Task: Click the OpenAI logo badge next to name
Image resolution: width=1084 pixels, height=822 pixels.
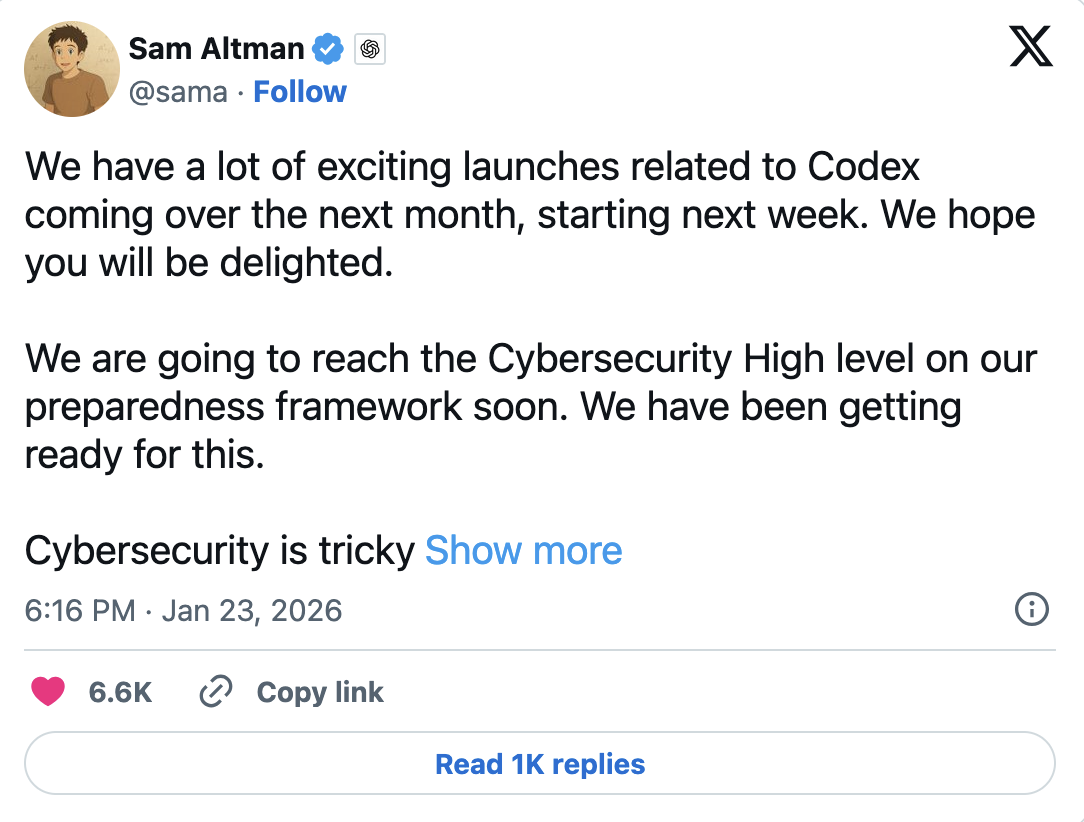Action: point(370,48)
